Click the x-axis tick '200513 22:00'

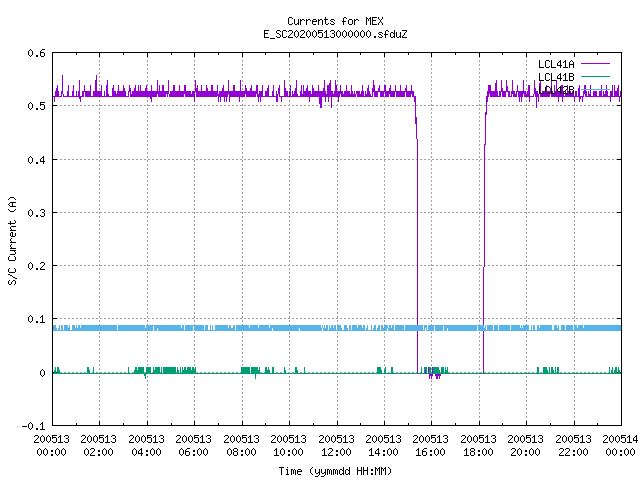(x=573, y=446)
